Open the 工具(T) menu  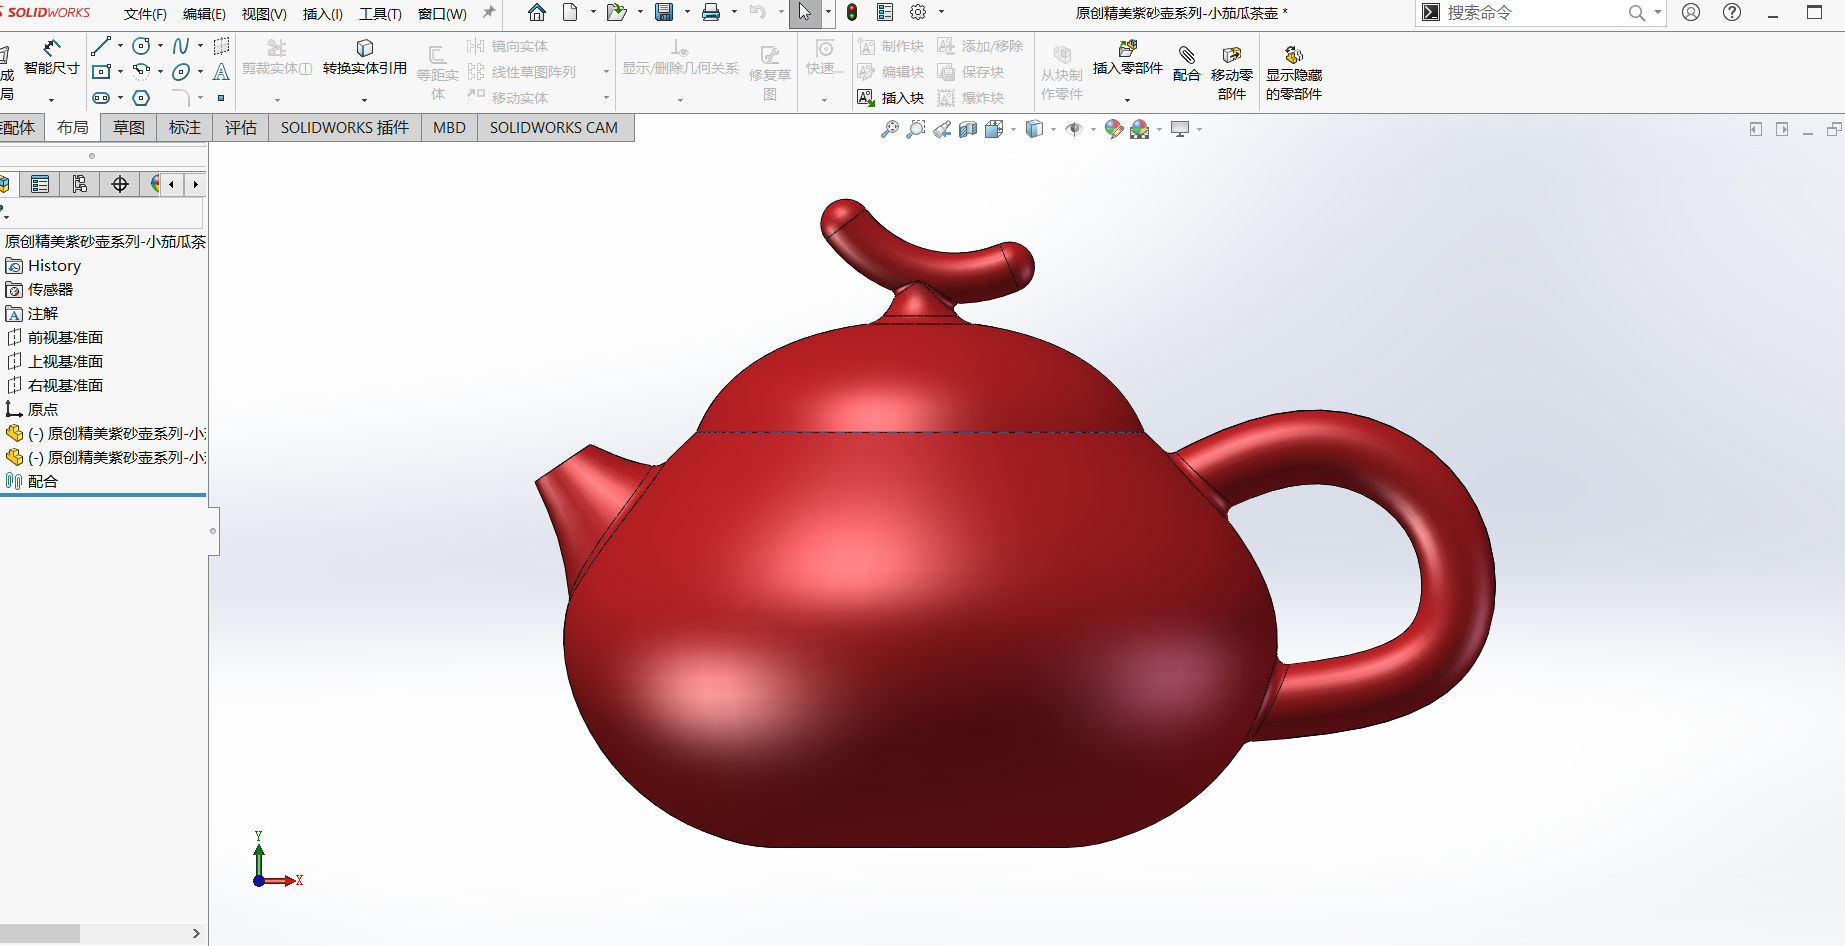click(380, 13)
